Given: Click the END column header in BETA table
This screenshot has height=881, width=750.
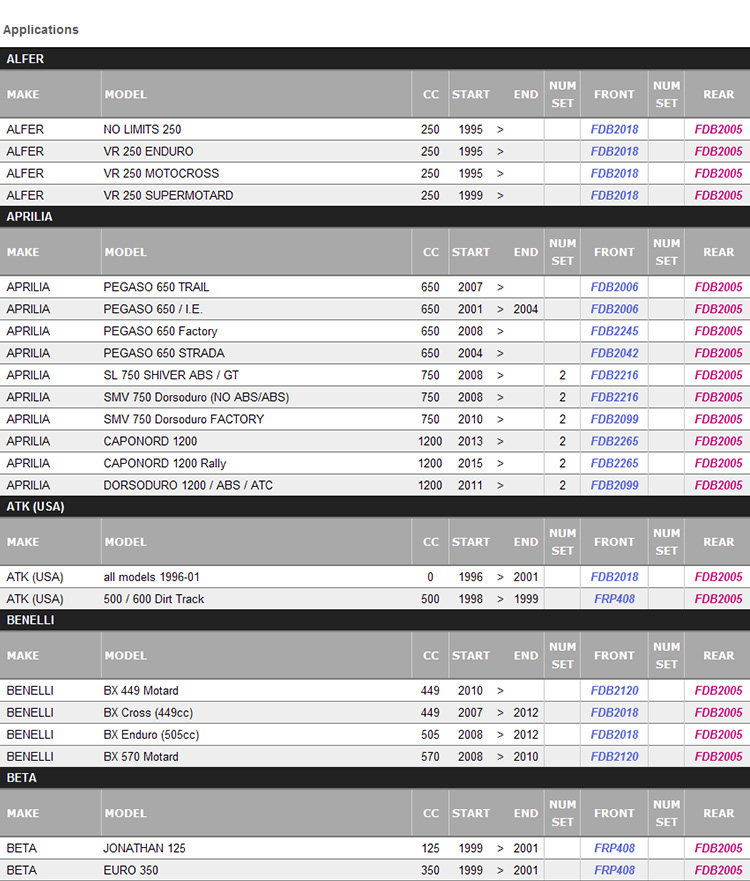Looking at the screenshot, I should click(525, 814).
